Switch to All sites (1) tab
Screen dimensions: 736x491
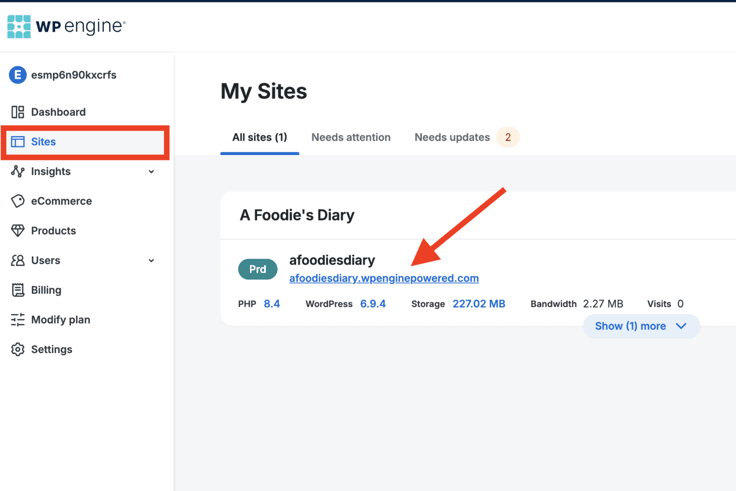click(260, 138)
